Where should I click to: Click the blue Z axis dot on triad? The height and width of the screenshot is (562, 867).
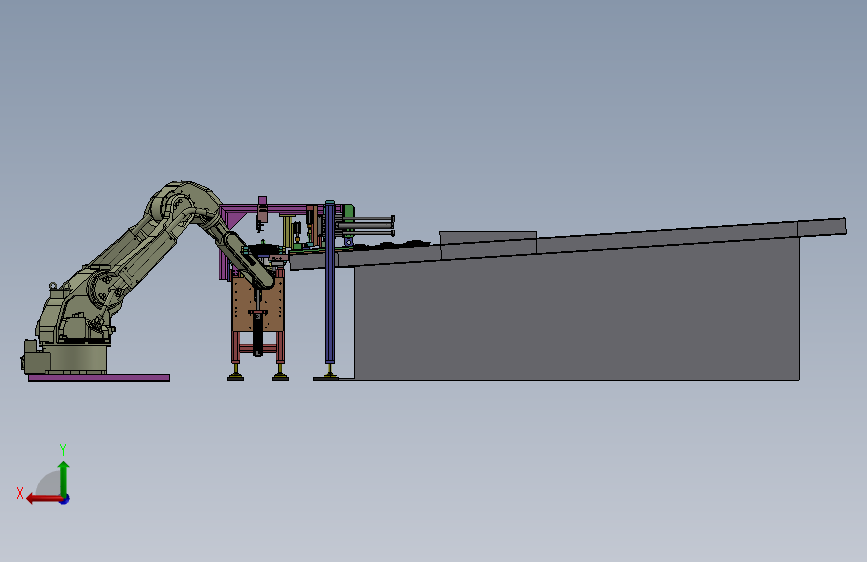65,499
